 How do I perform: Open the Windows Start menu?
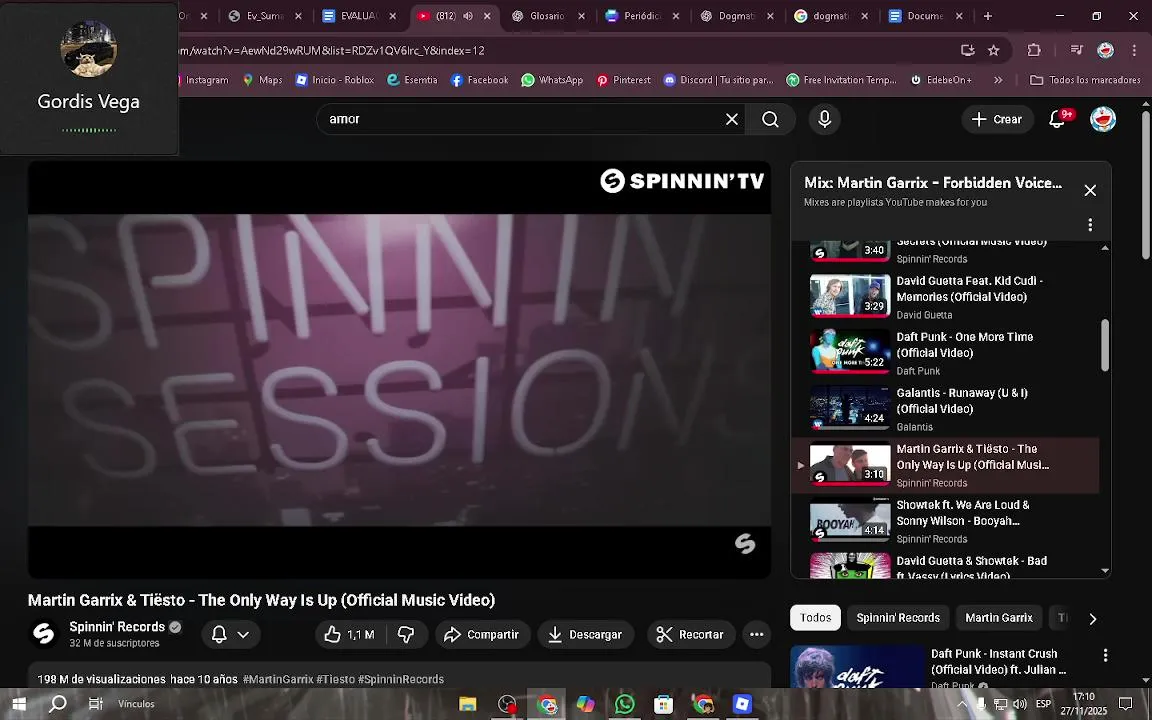[19, 704]
